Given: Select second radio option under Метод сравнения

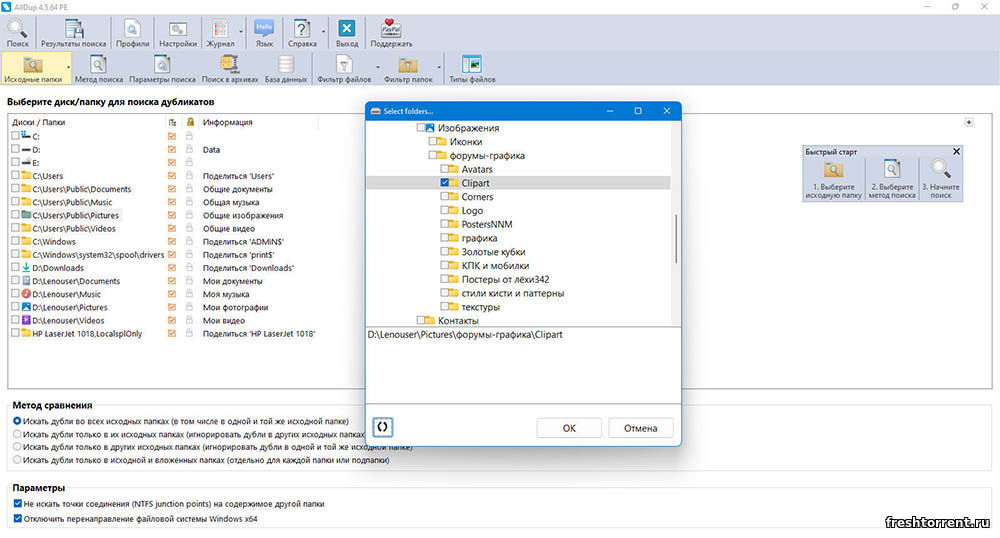Looking at the screenshot, I should pyautogui.click(x=17, y=435).
